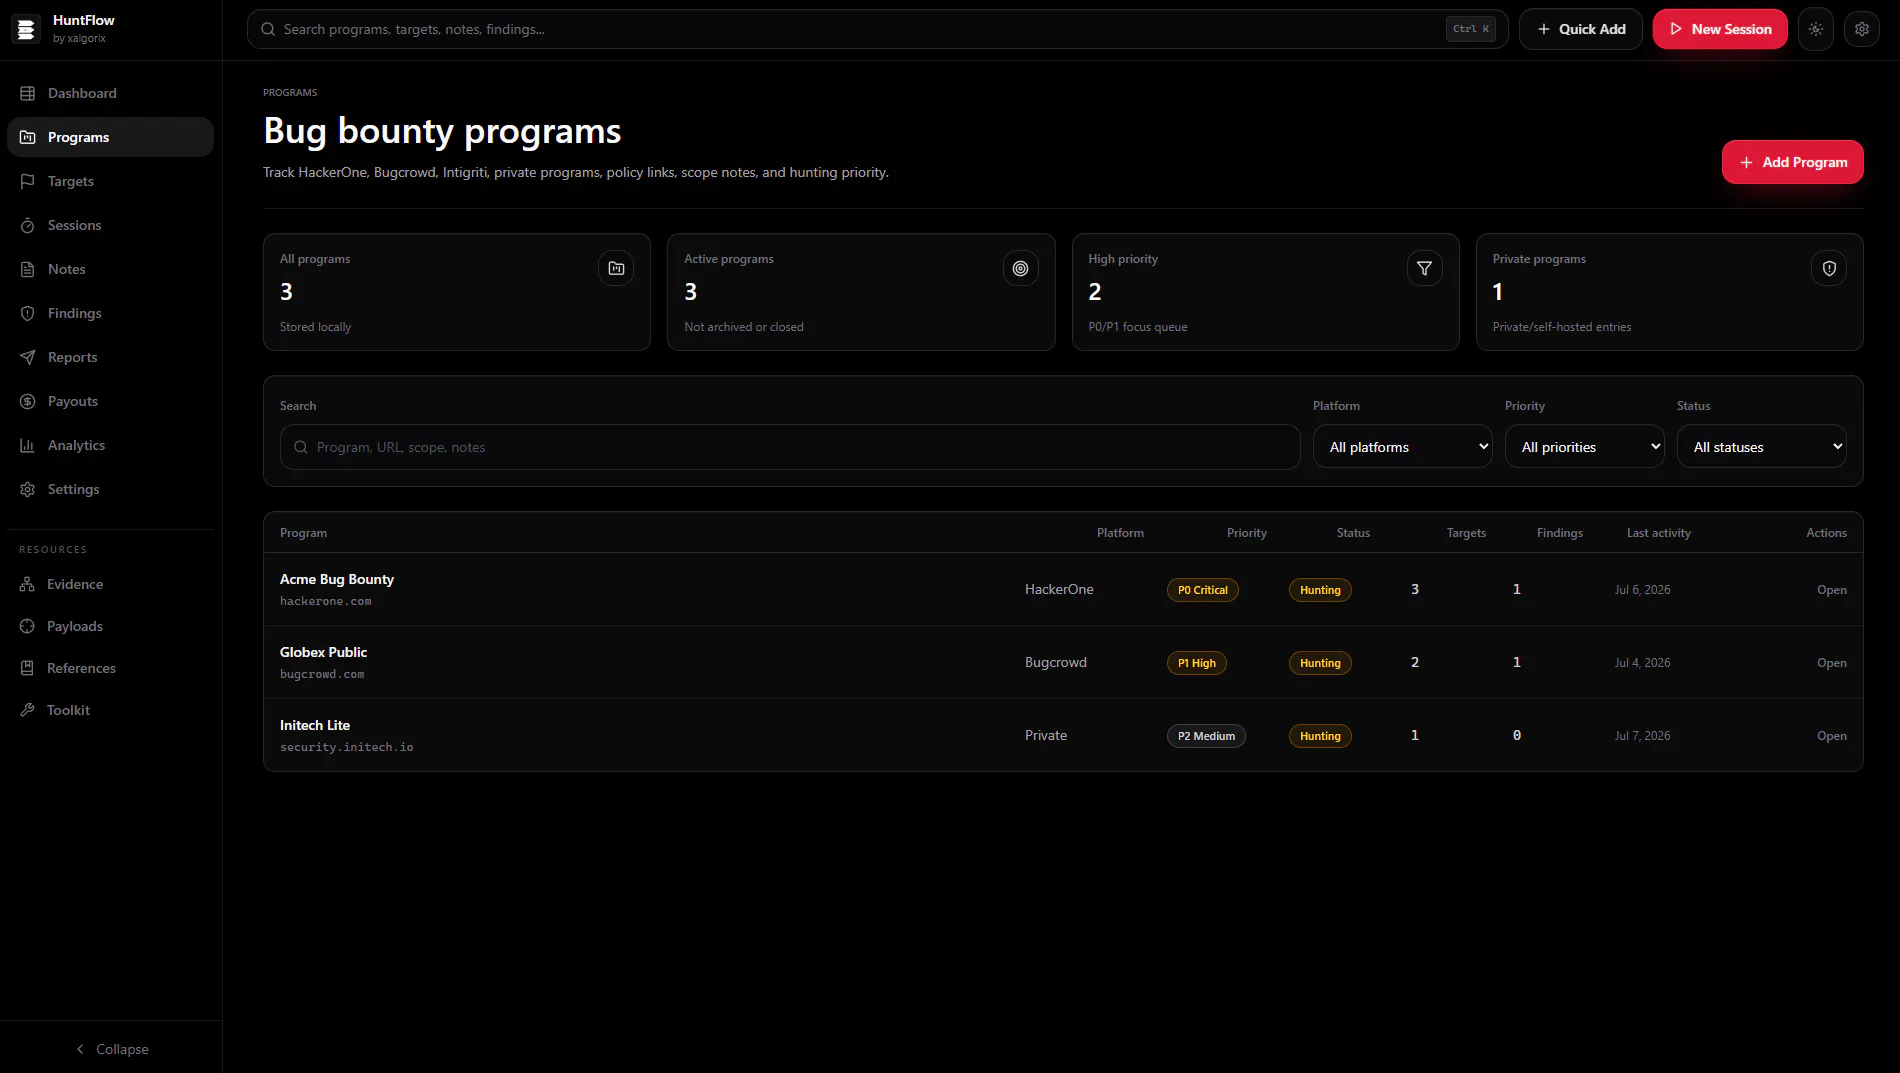Click the Globex Public program name
This screenshot has height=1073, width=1900.
coord(323,652)
